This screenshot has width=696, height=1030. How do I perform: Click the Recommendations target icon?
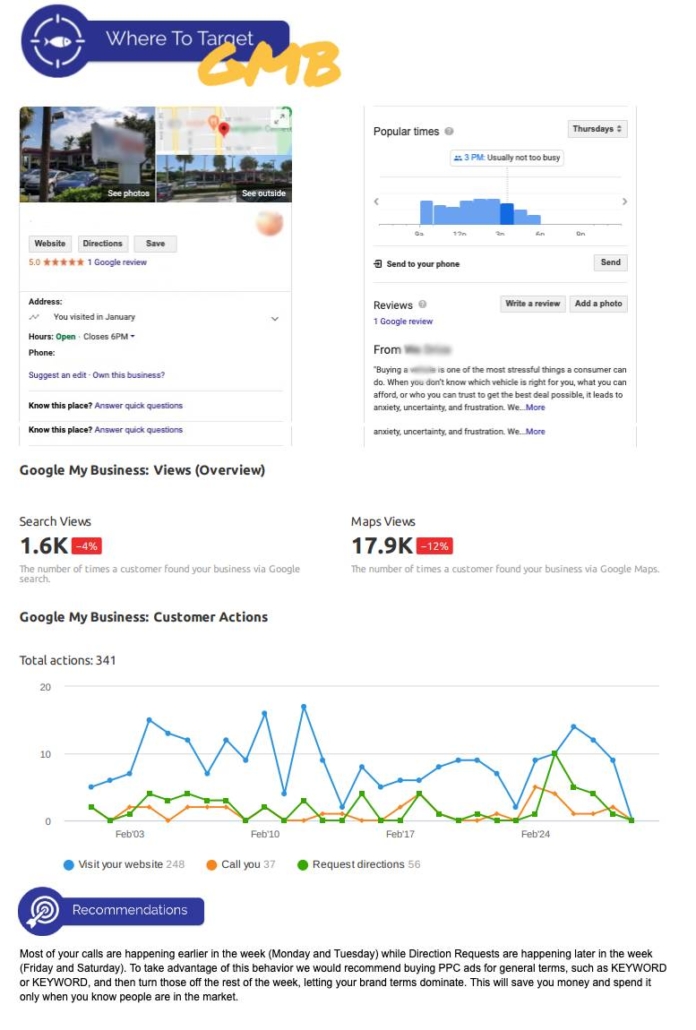43,911
